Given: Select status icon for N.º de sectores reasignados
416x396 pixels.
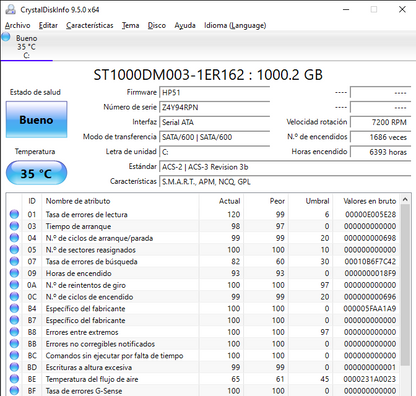Looking at the screenshot, I should pyautogui.click(x=14, y=249).
